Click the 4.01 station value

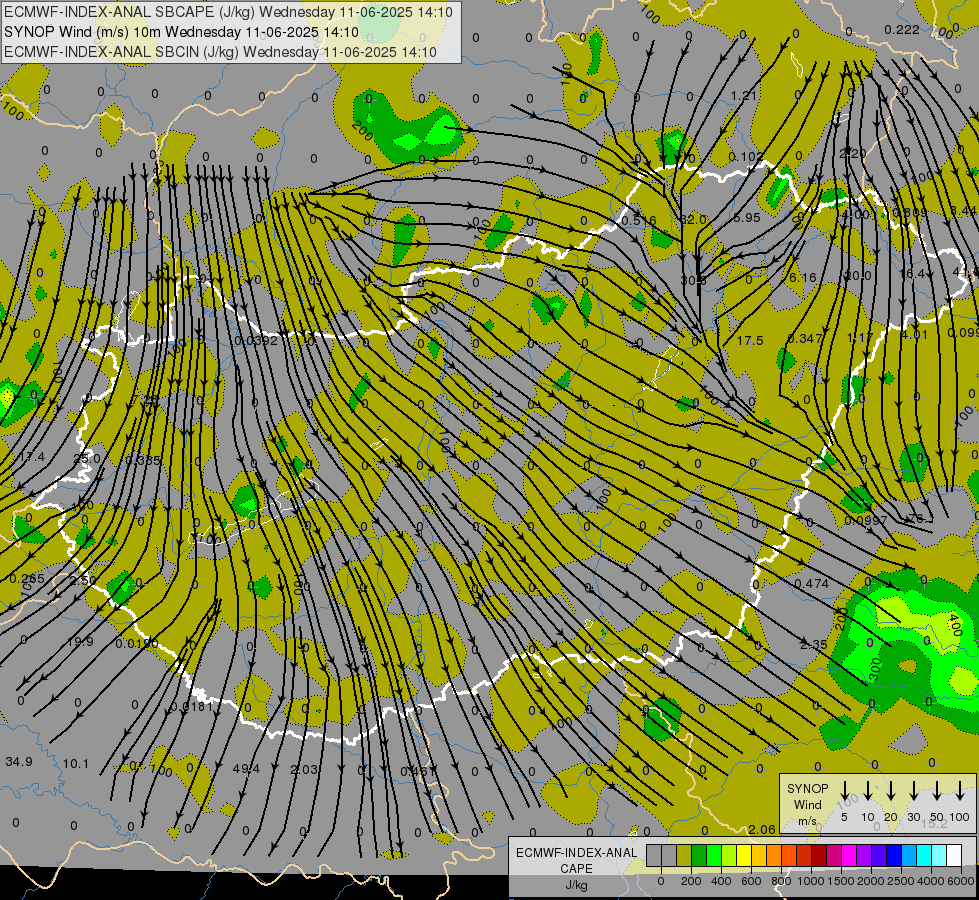point(915,334)
